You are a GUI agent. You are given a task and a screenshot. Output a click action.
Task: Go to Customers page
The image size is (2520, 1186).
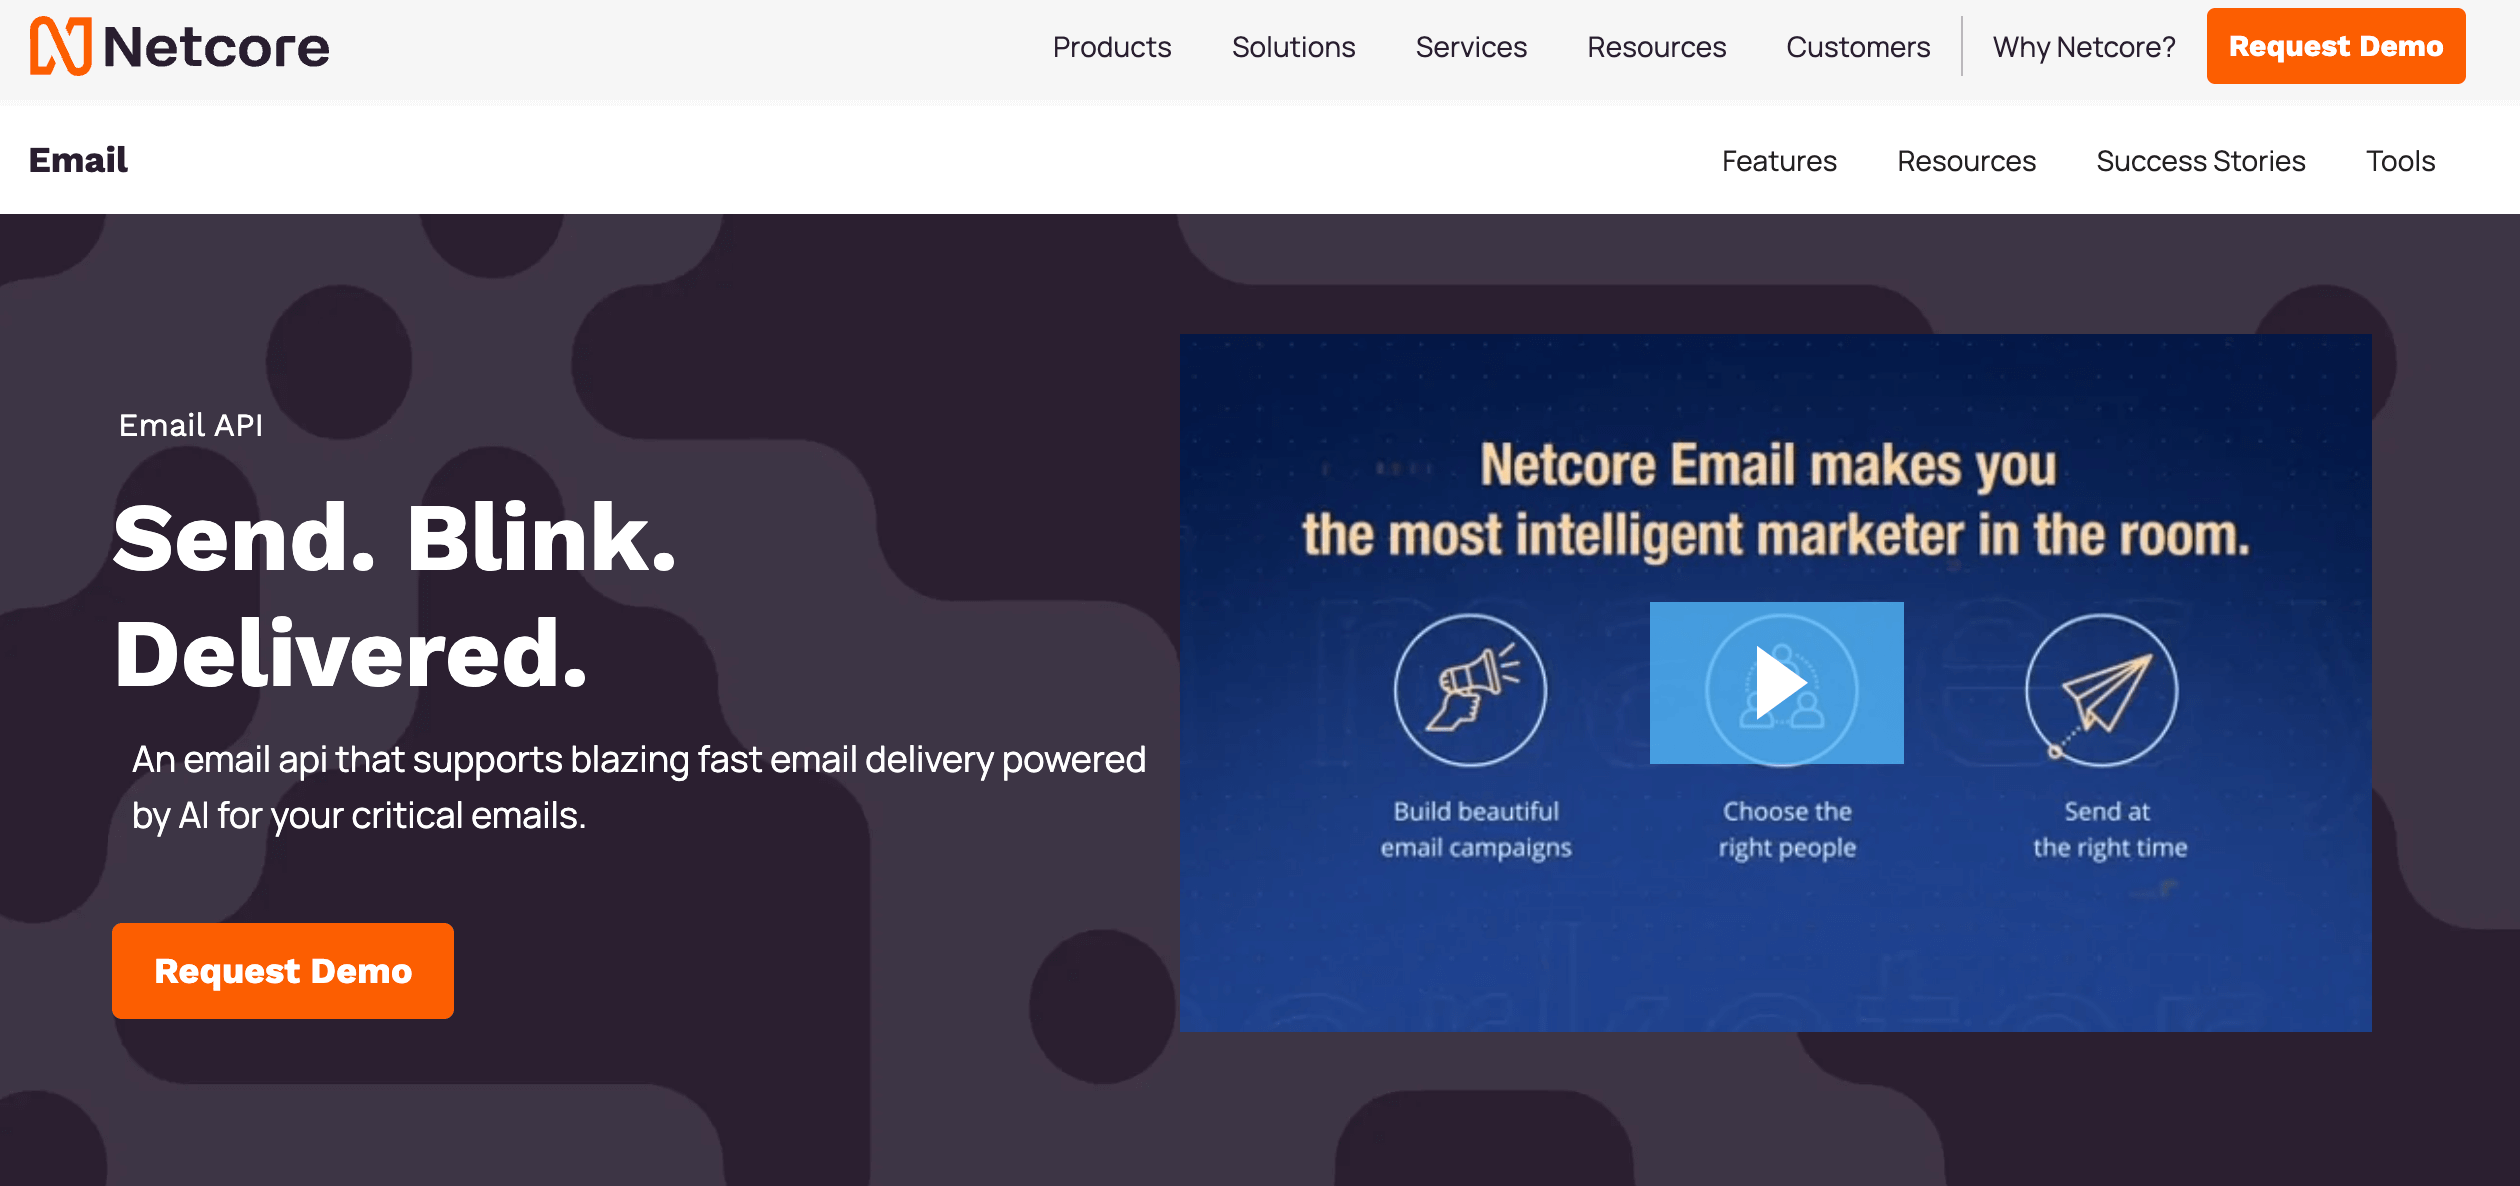coord(1858,47)
